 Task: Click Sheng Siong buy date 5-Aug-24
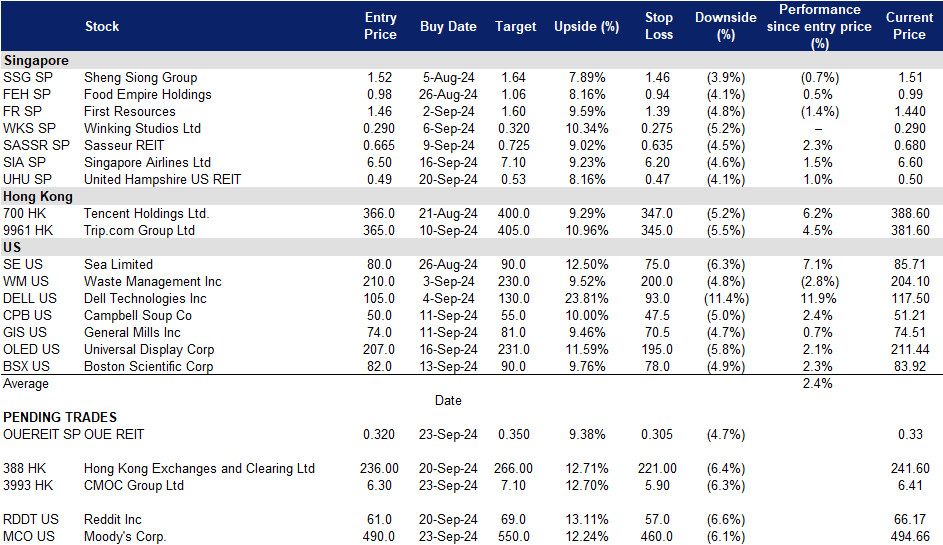tap(449, 78)
